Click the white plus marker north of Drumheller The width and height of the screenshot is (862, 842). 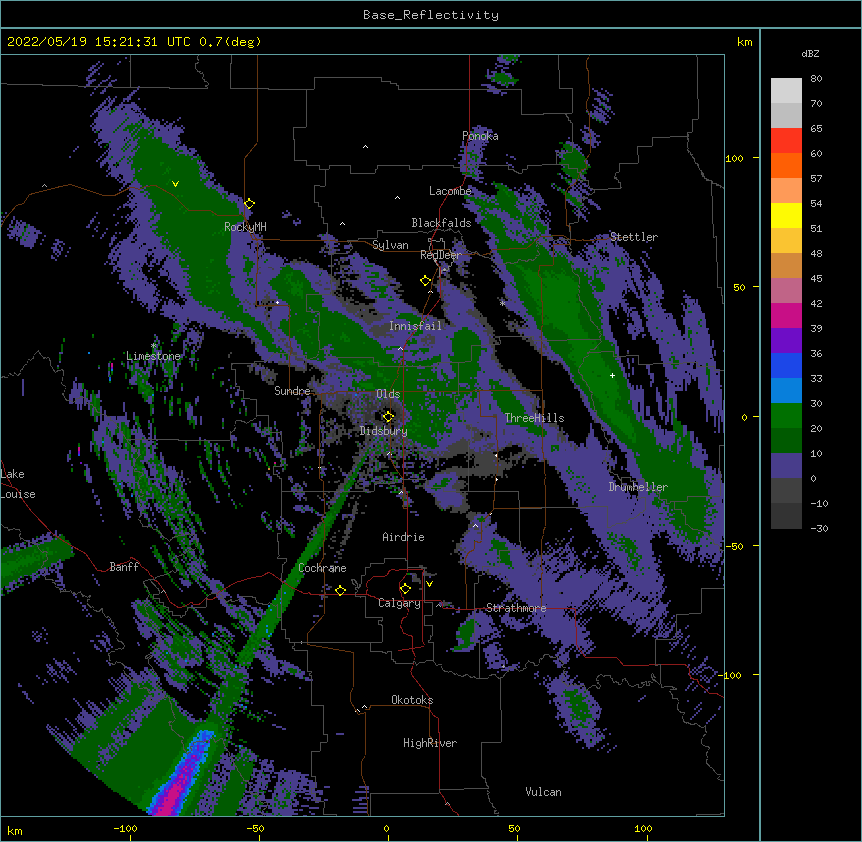[x=612, y=375]
